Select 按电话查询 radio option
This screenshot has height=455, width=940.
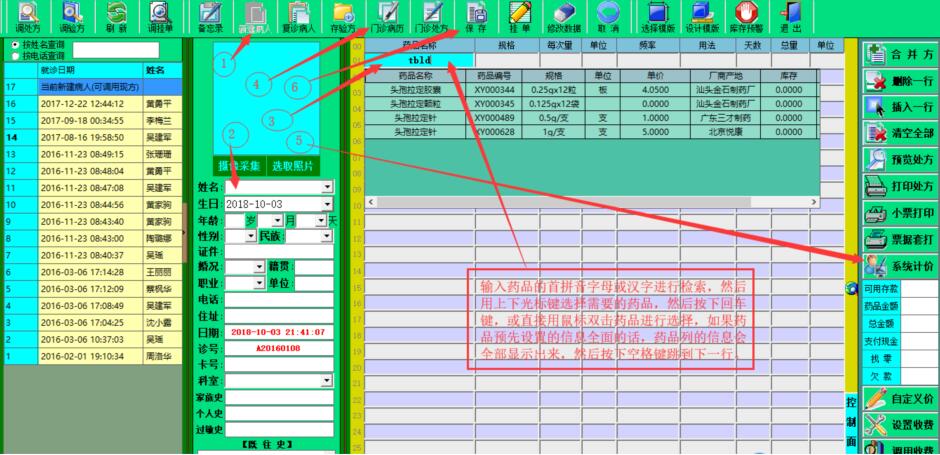coord(13,56)
